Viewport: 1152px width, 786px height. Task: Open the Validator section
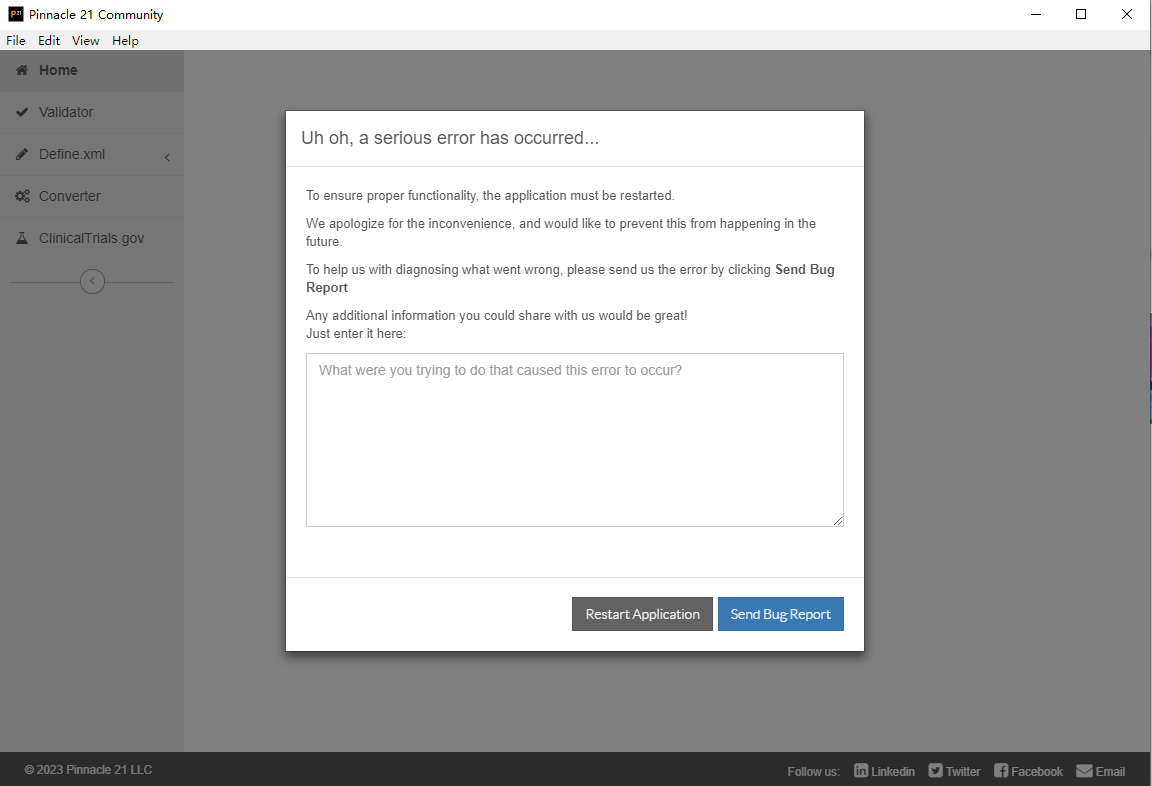[x=92, y=112]
